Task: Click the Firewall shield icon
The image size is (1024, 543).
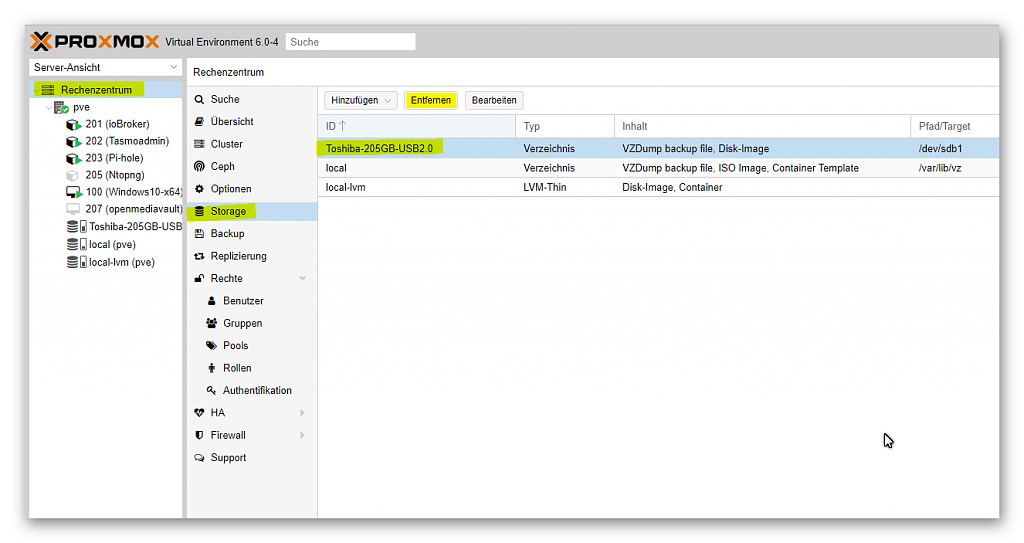Action: [199, 435]
